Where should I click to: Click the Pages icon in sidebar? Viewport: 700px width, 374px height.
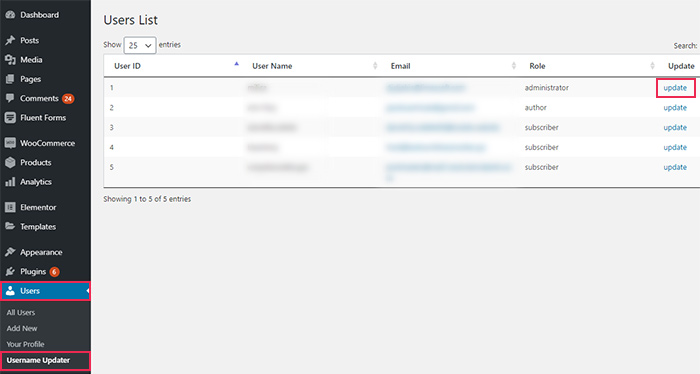pos(10,79)
